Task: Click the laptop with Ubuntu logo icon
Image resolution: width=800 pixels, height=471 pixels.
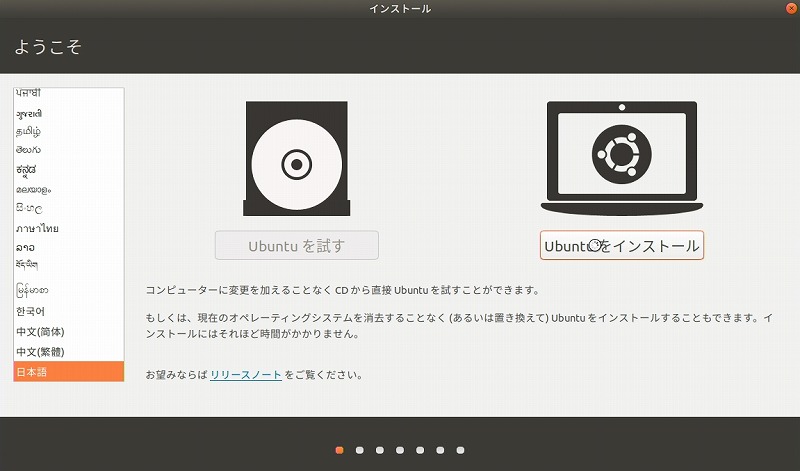Action: coord(621,158)
